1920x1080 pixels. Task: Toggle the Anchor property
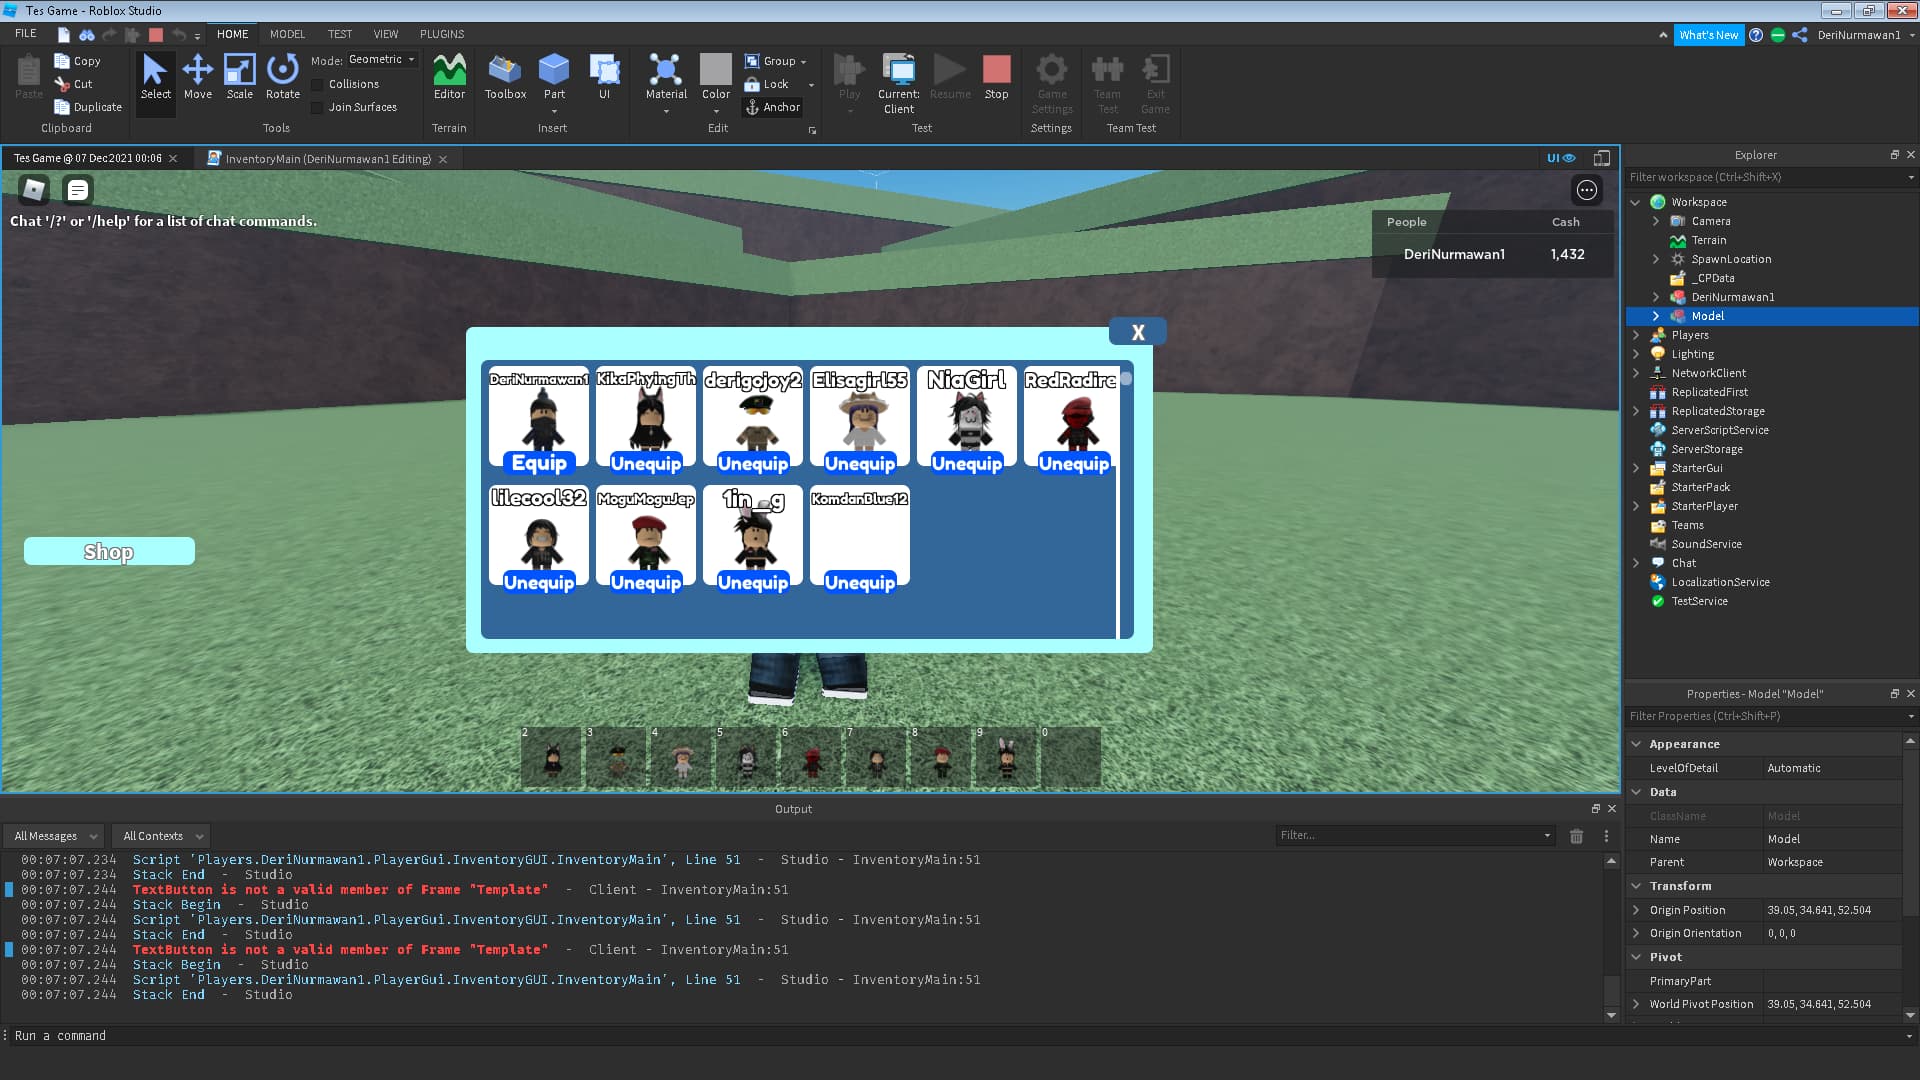(x=772, y=107)
